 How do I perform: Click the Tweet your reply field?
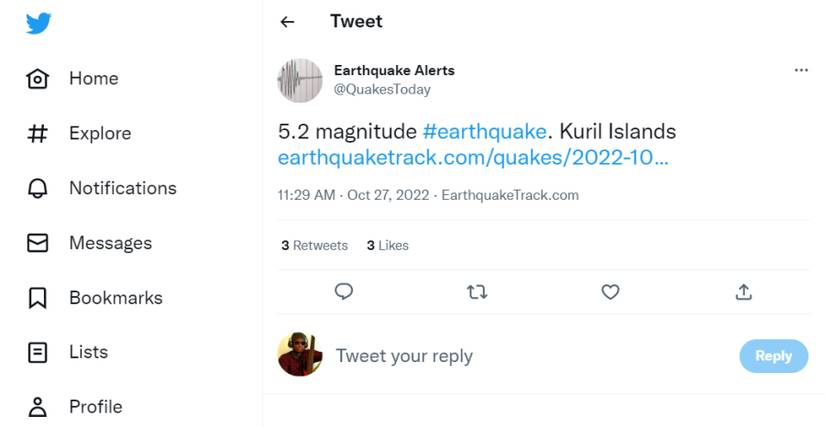pyautogui.click(x=404, y=356)
